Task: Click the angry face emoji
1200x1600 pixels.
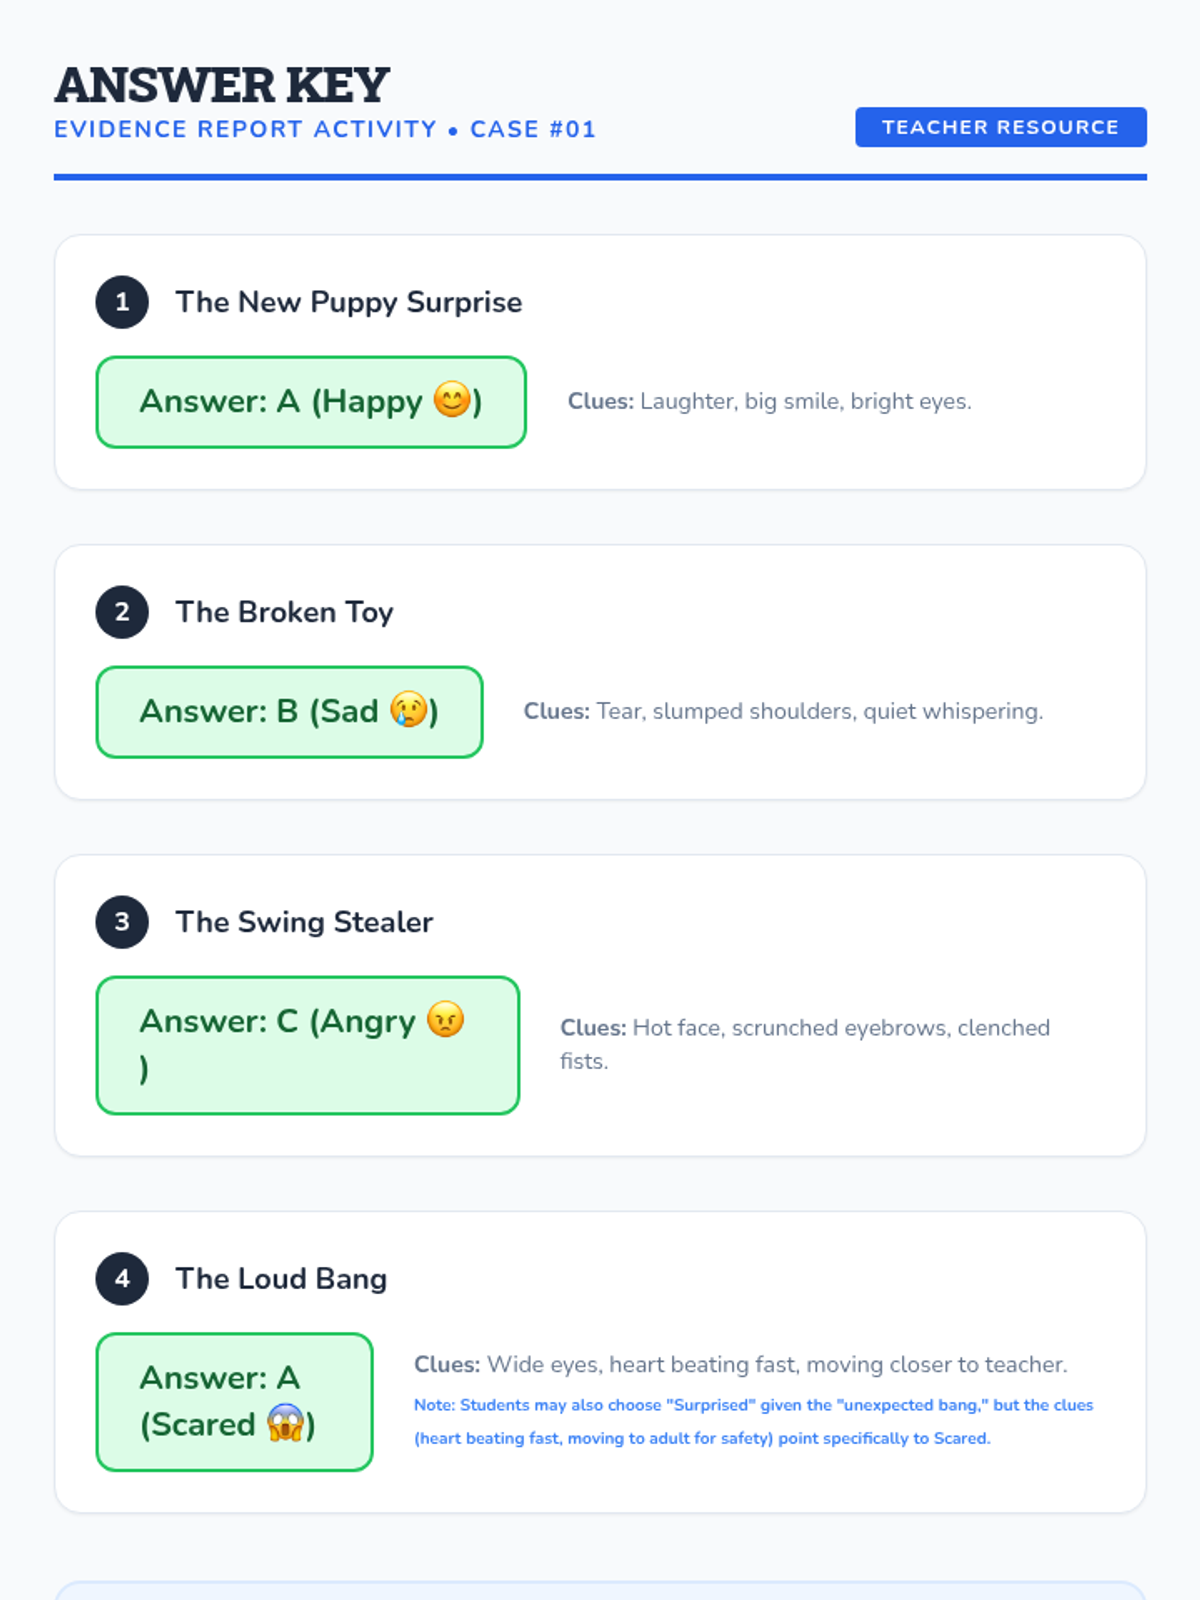Action: 446,1020
